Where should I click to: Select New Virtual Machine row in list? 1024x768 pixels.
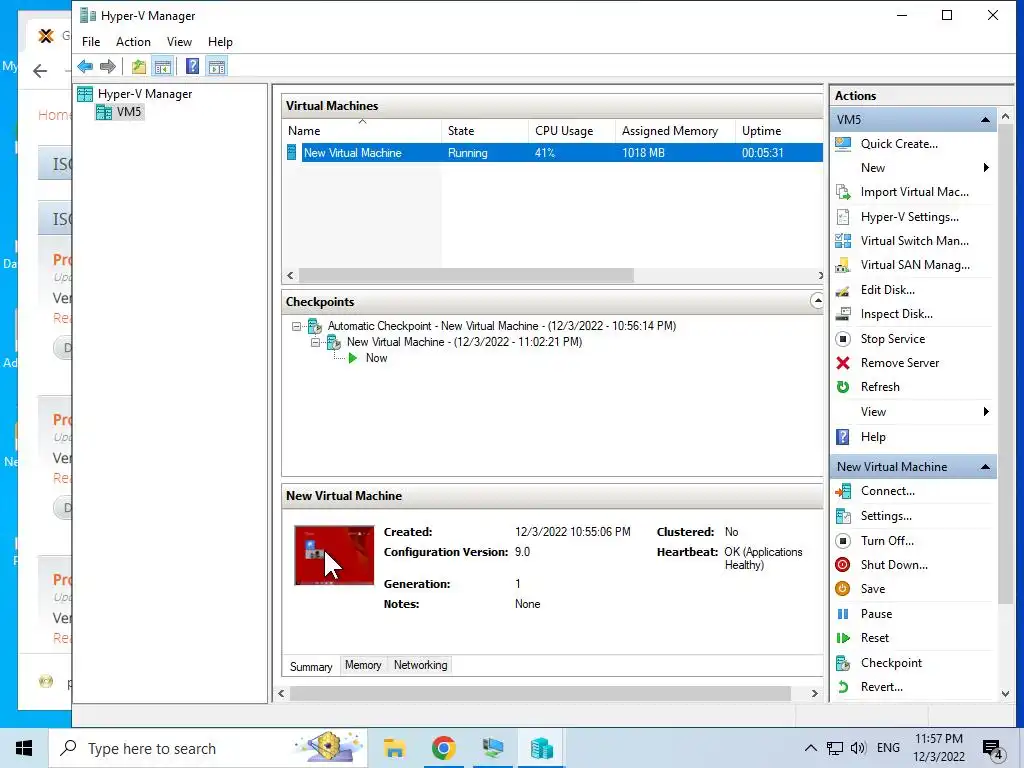(x=552, y=153)
